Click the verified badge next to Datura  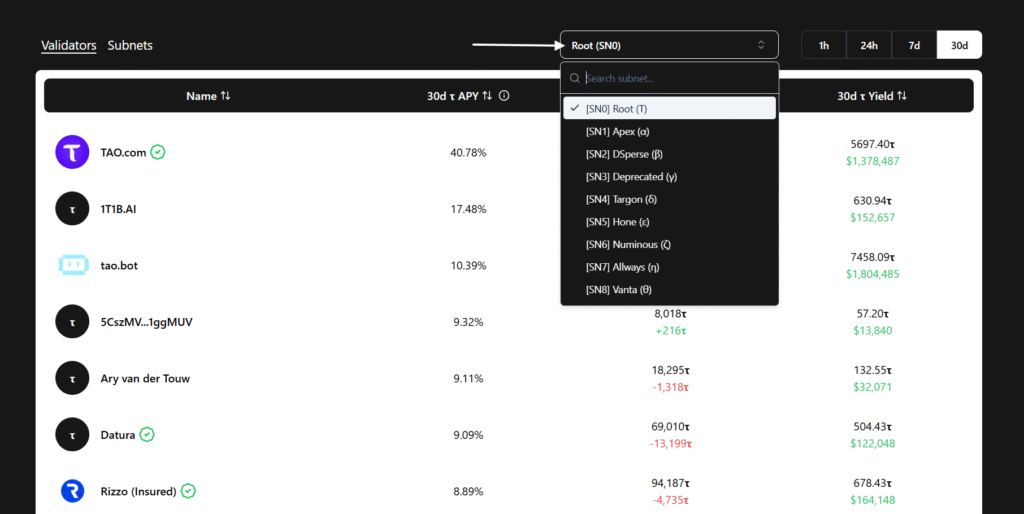point(147,435)
